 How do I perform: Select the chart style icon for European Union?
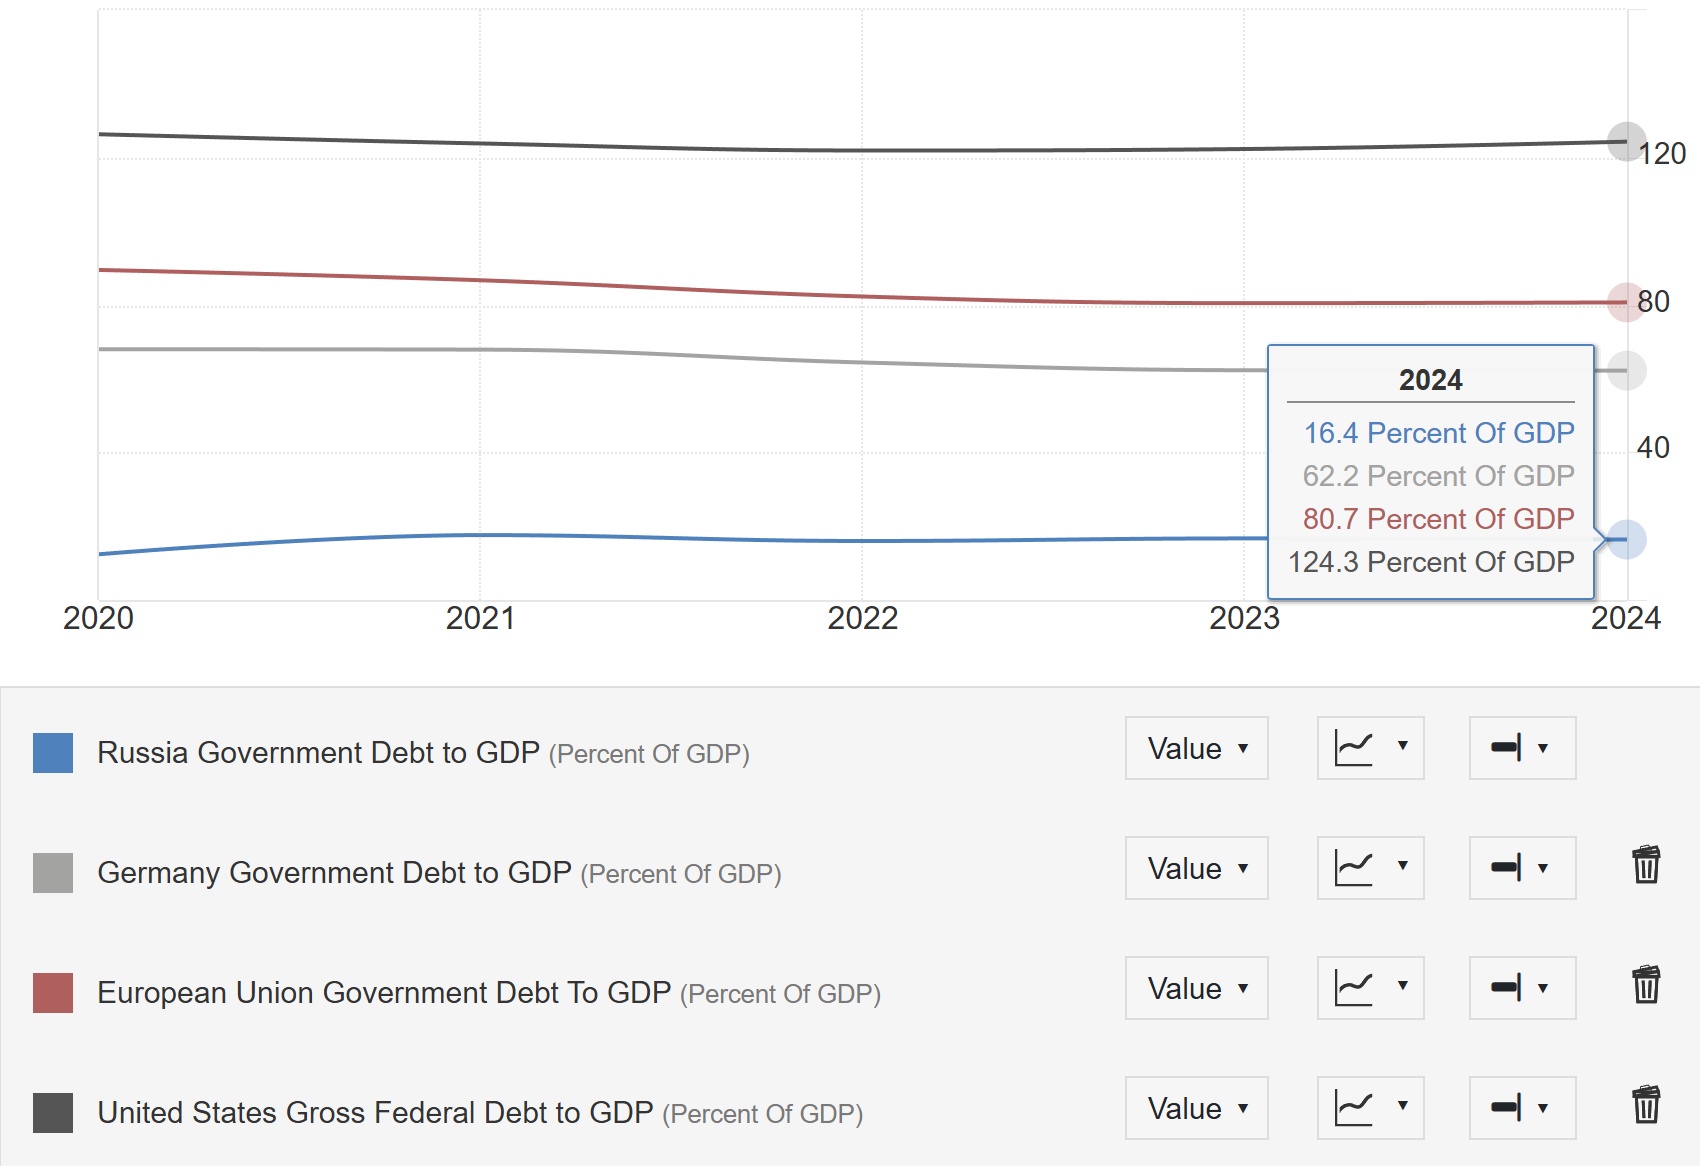pyautogui.click(x=1369, y=988)
